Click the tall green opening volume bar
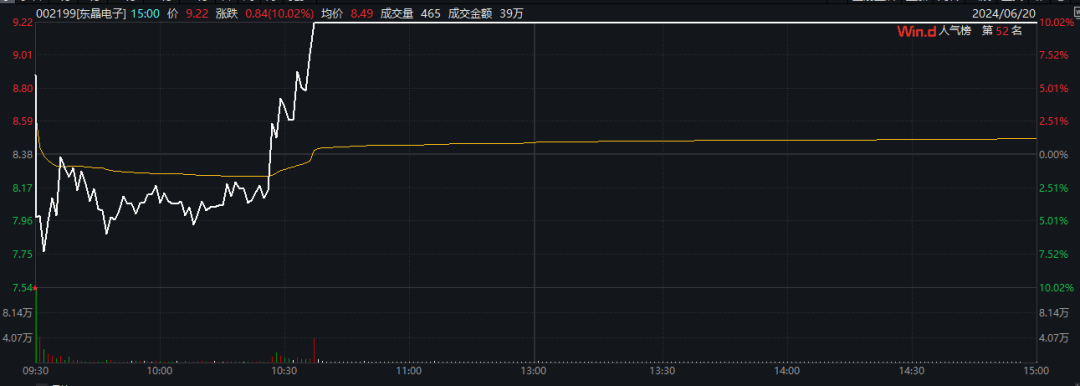Image resolution: width=1080 pixels, height=386 pixels. click(36, 325)
